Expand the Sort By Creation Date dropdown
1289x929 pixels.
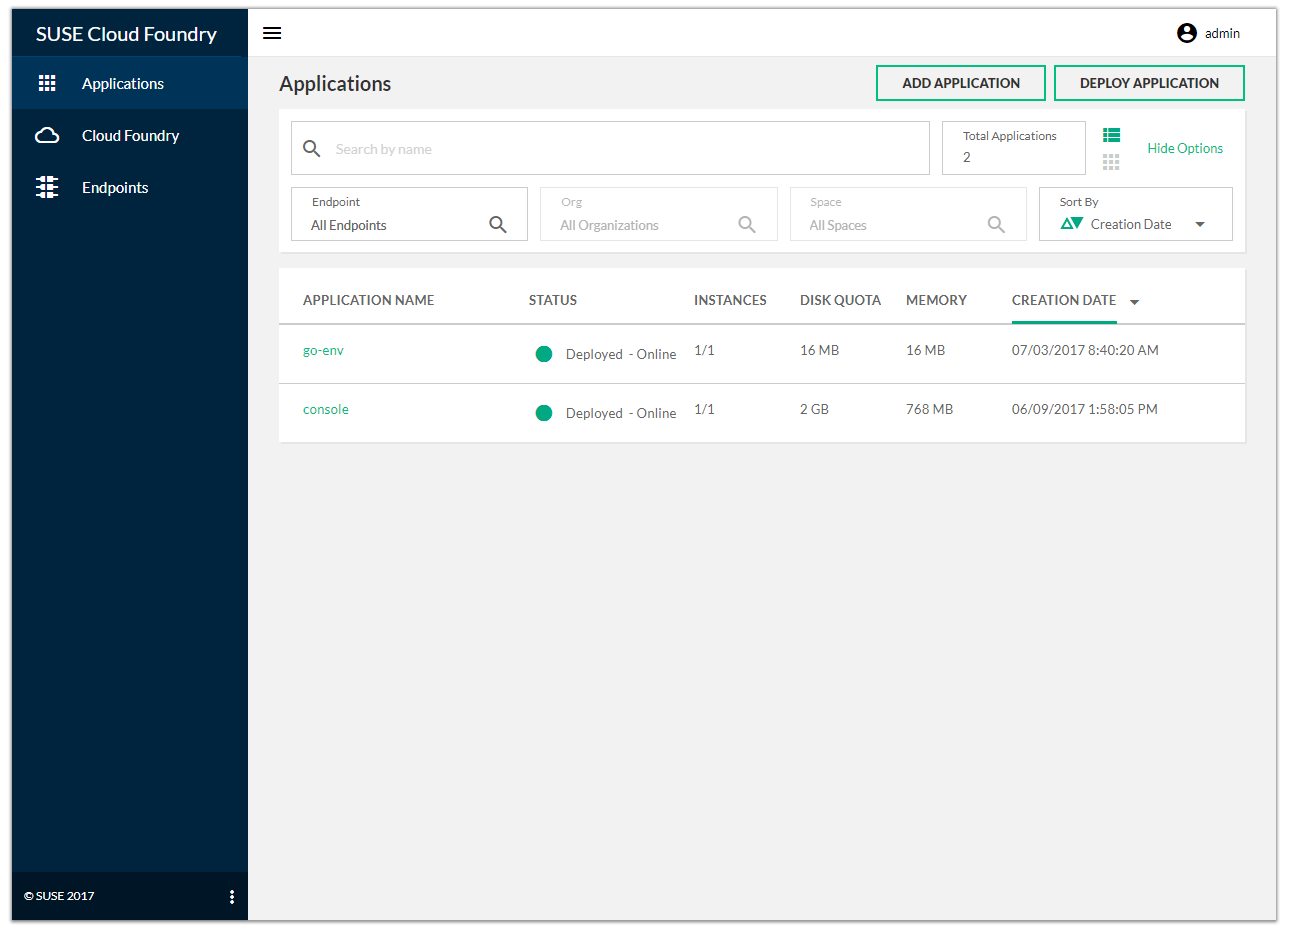click(1200, 224)
